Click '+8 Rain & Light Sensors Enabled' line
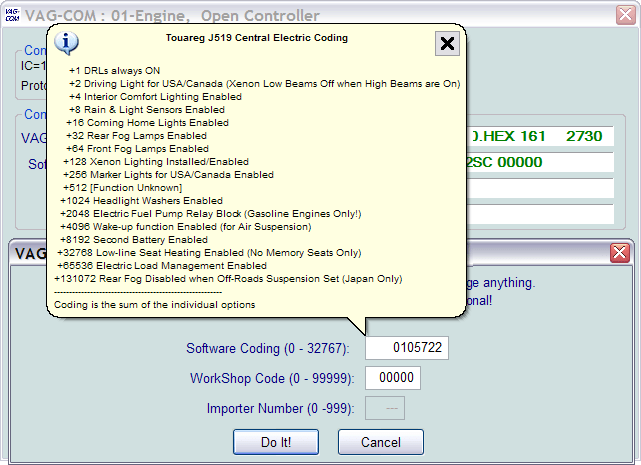Viewport: 641px width, 465px height. (x=147, y=110)
